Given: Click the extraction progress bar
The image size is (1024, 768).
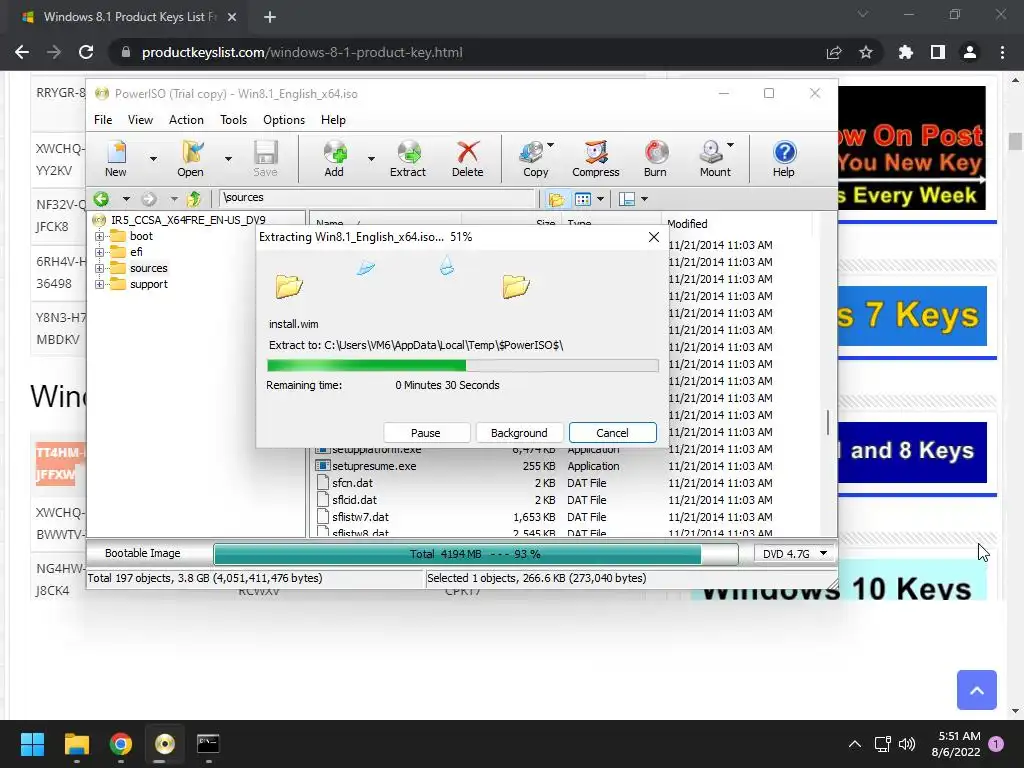Looking at the screenshot, I should tap(462, 365).
